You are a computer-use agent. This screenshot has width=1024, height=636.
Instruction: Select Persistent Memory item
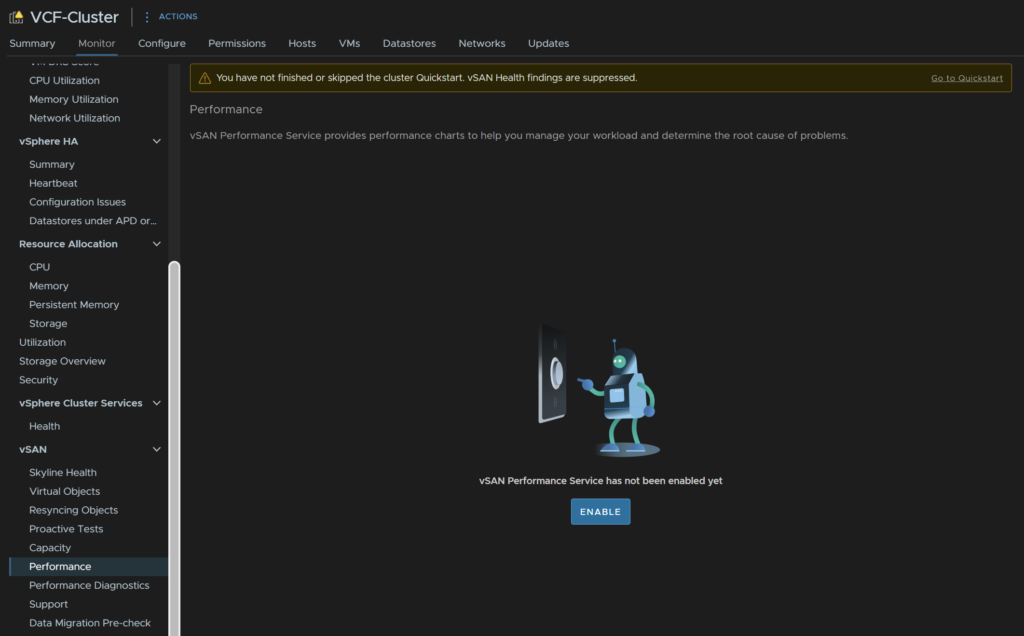[74, 305]
